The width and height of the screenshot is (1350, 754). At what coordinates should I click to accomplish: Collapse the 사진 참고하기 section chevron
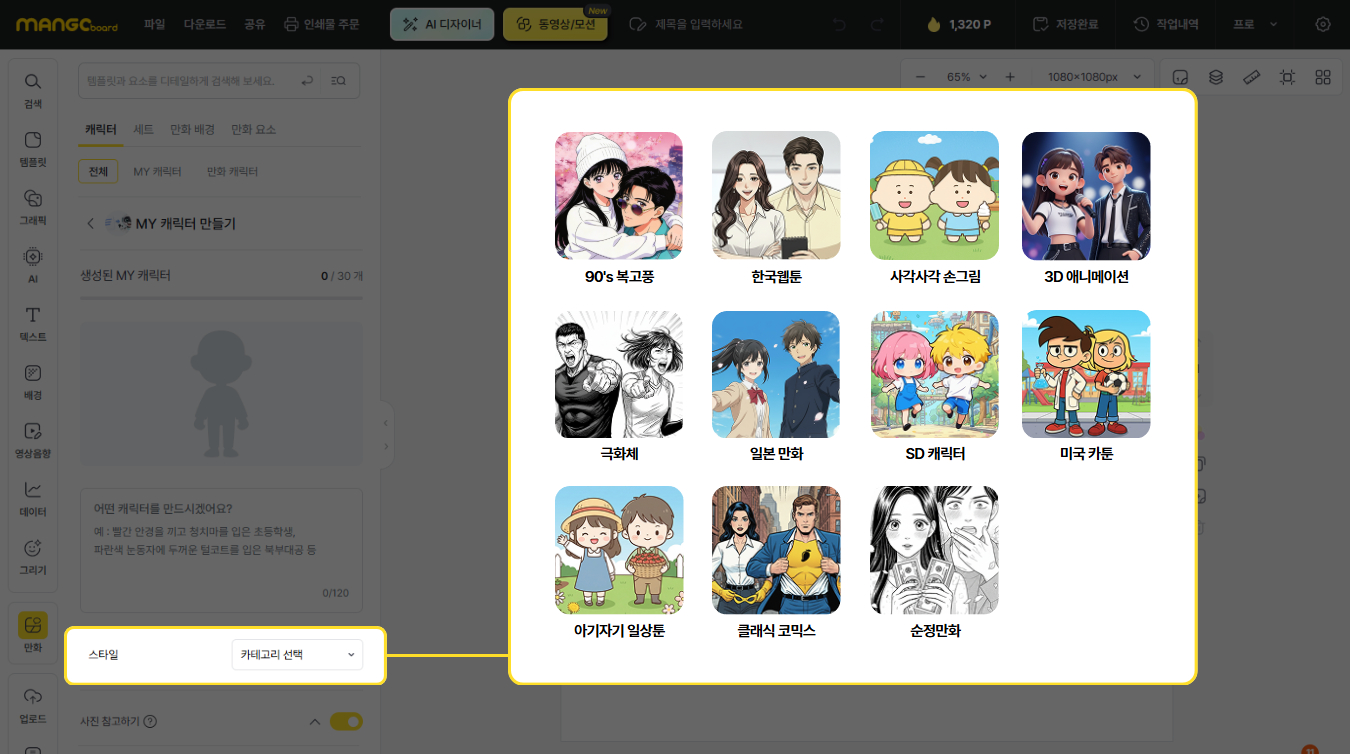point(314,721)
